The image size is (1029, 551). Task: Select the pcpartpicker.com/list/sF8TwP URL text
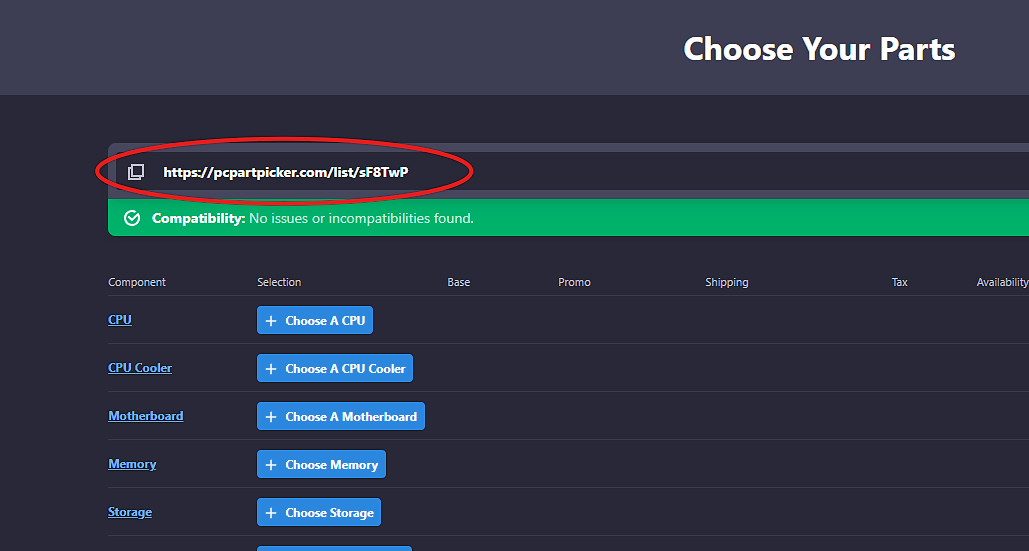pyautogui.click(x=285, y=172)
